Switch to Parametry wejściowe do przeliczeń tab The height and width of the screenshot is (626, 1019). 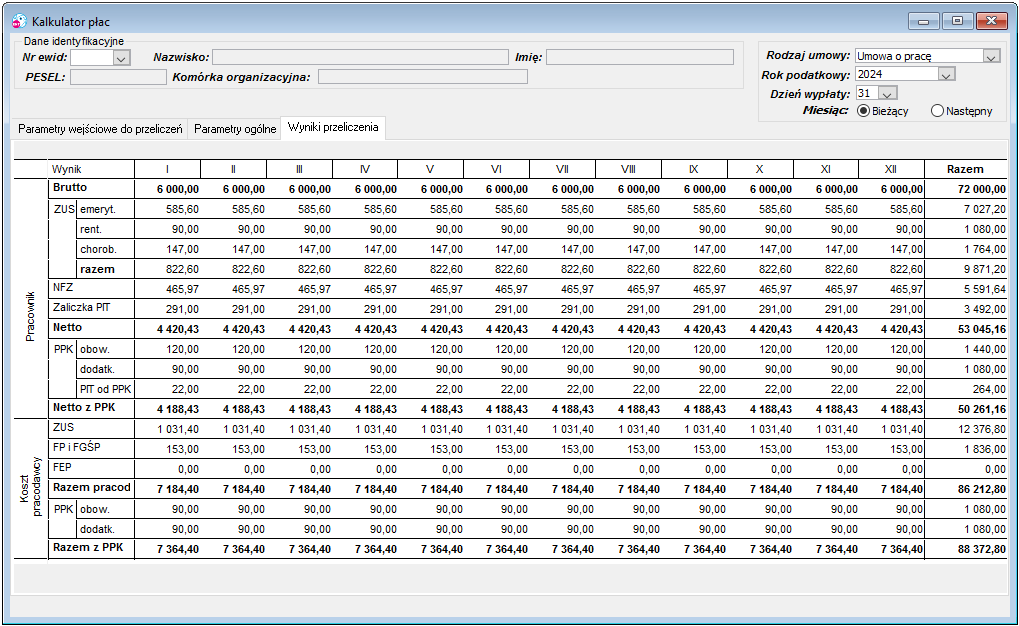tap(100, 129)
